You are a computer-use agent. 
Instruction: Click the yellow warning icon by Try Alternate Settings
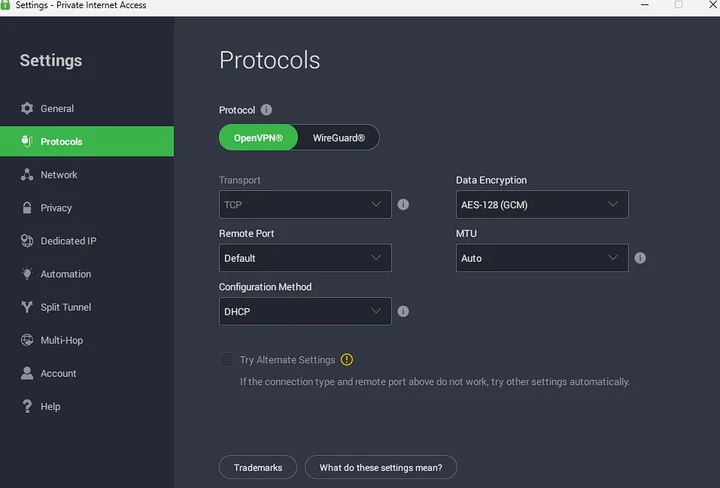pos(347,360)
